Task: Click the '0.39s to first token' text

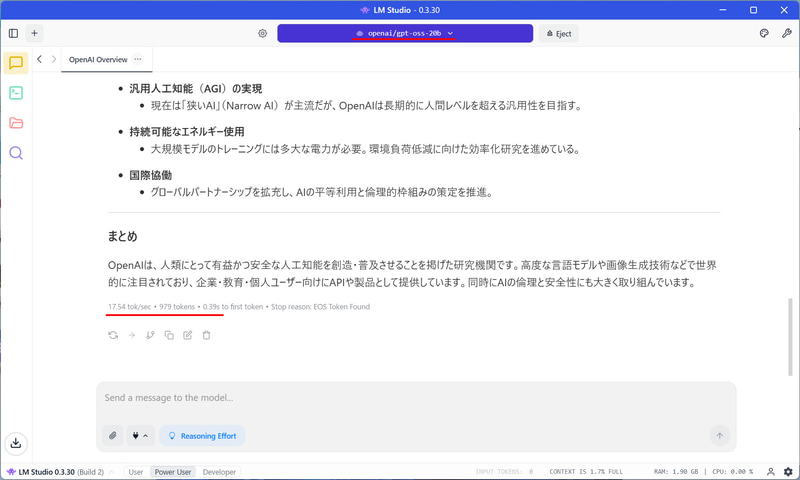Action: 233,307
